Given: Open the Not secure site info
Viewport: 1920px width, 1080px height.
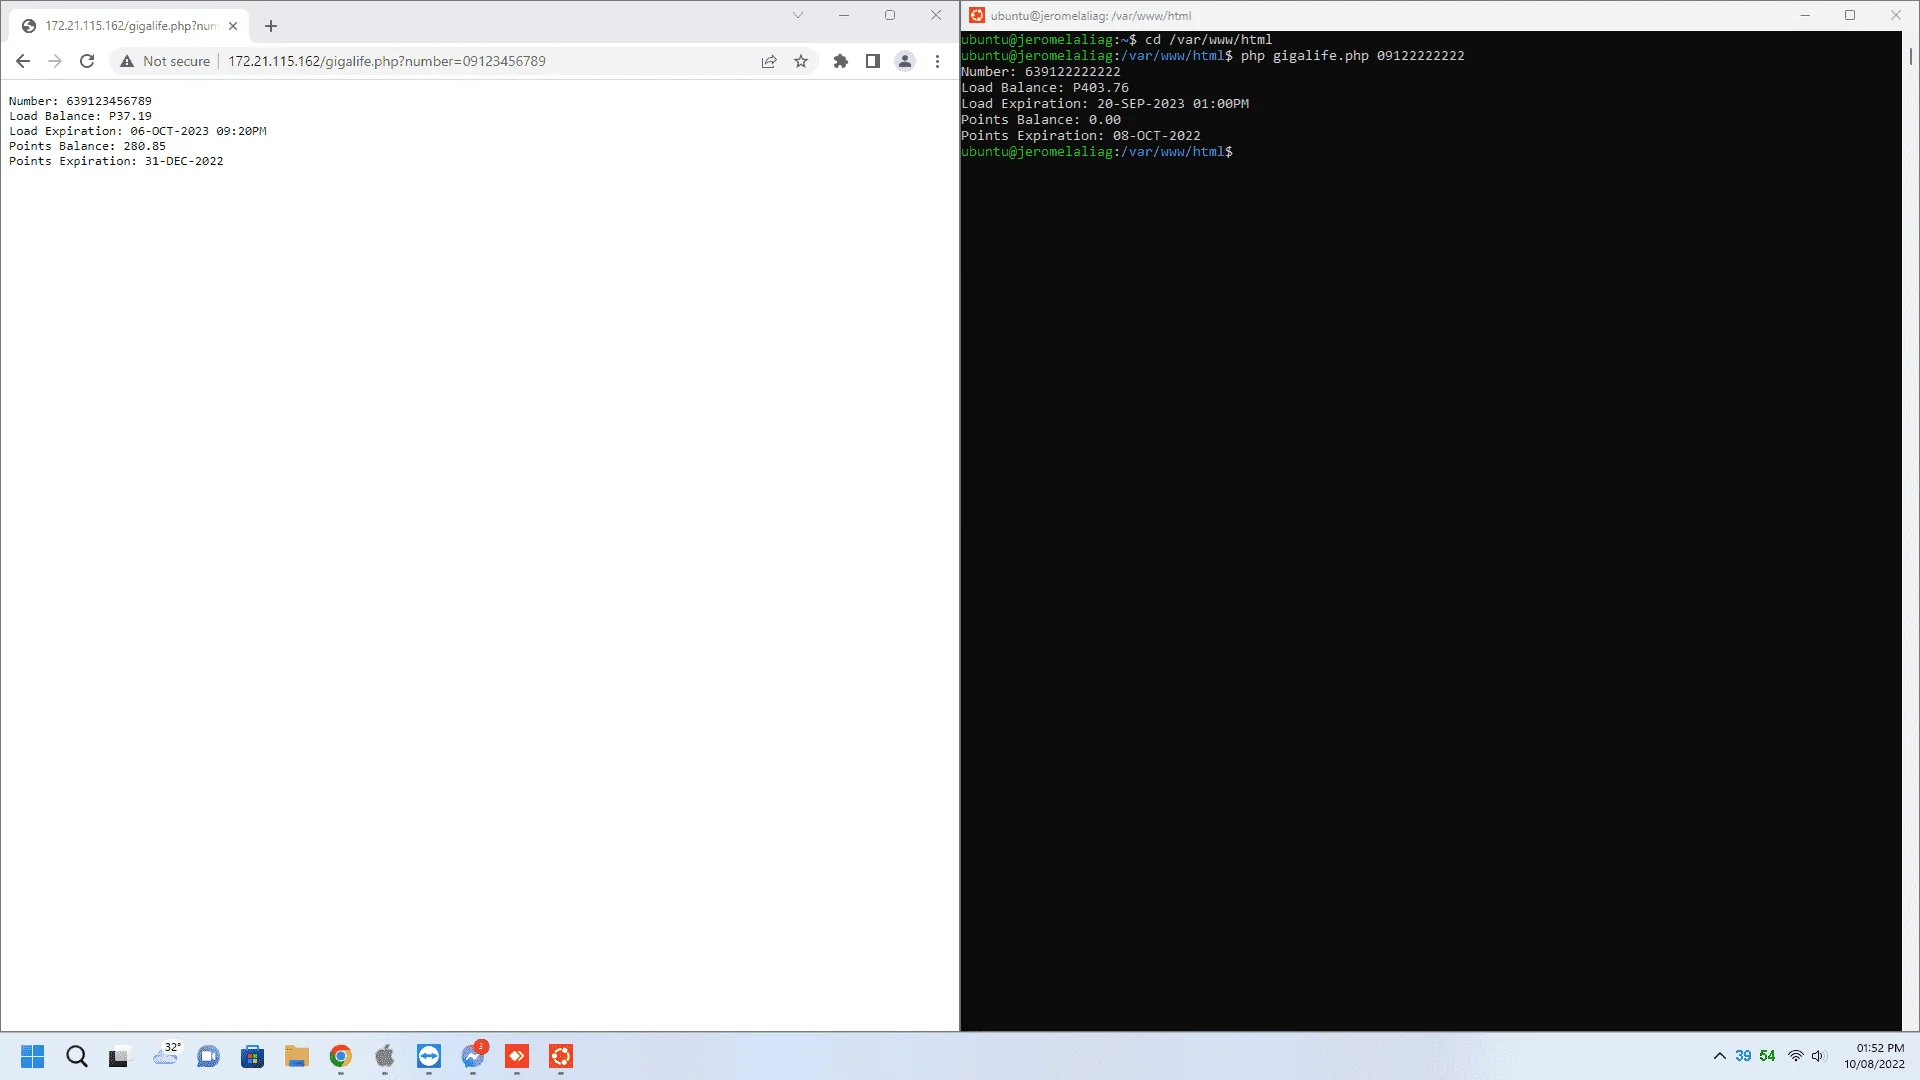Looking at the screenshot, I should 165,61.
